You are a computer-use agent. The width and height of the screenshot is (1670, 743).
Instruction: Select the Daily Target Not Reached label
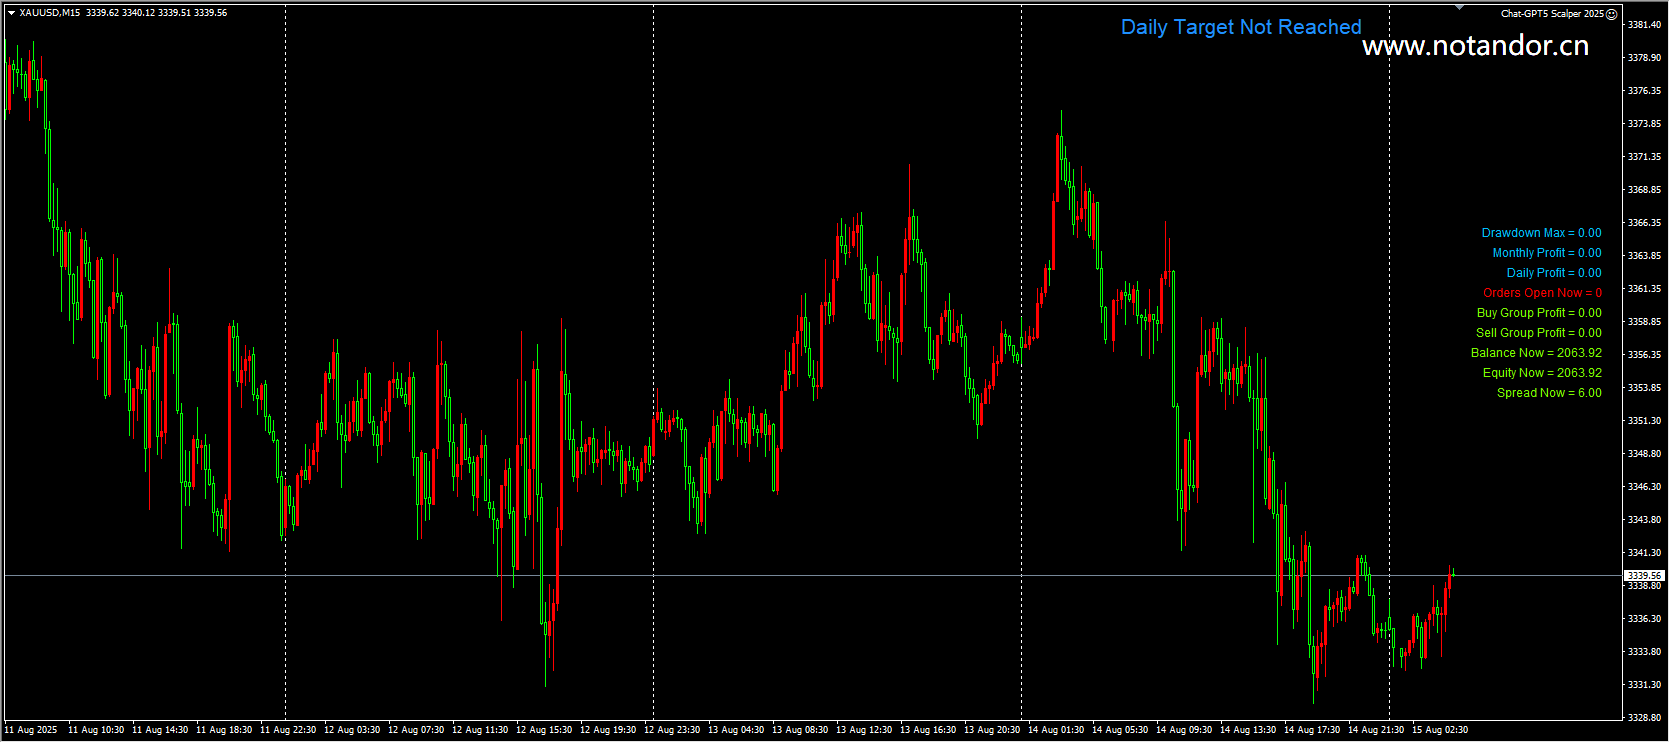(1241, 27)
